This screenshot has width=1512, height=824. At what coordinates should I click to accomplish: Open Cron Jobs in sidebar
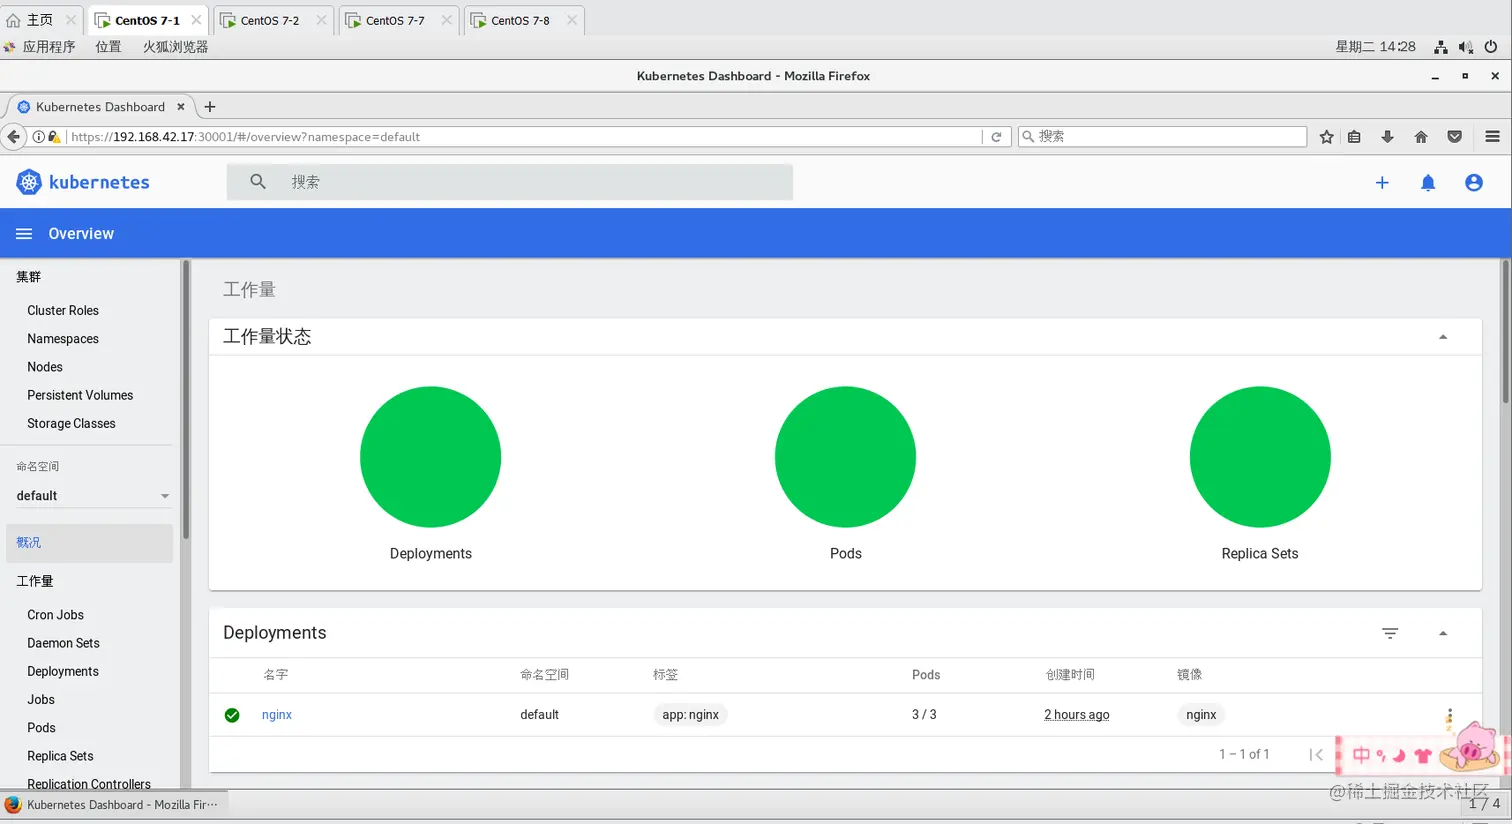tap(55, 615)
